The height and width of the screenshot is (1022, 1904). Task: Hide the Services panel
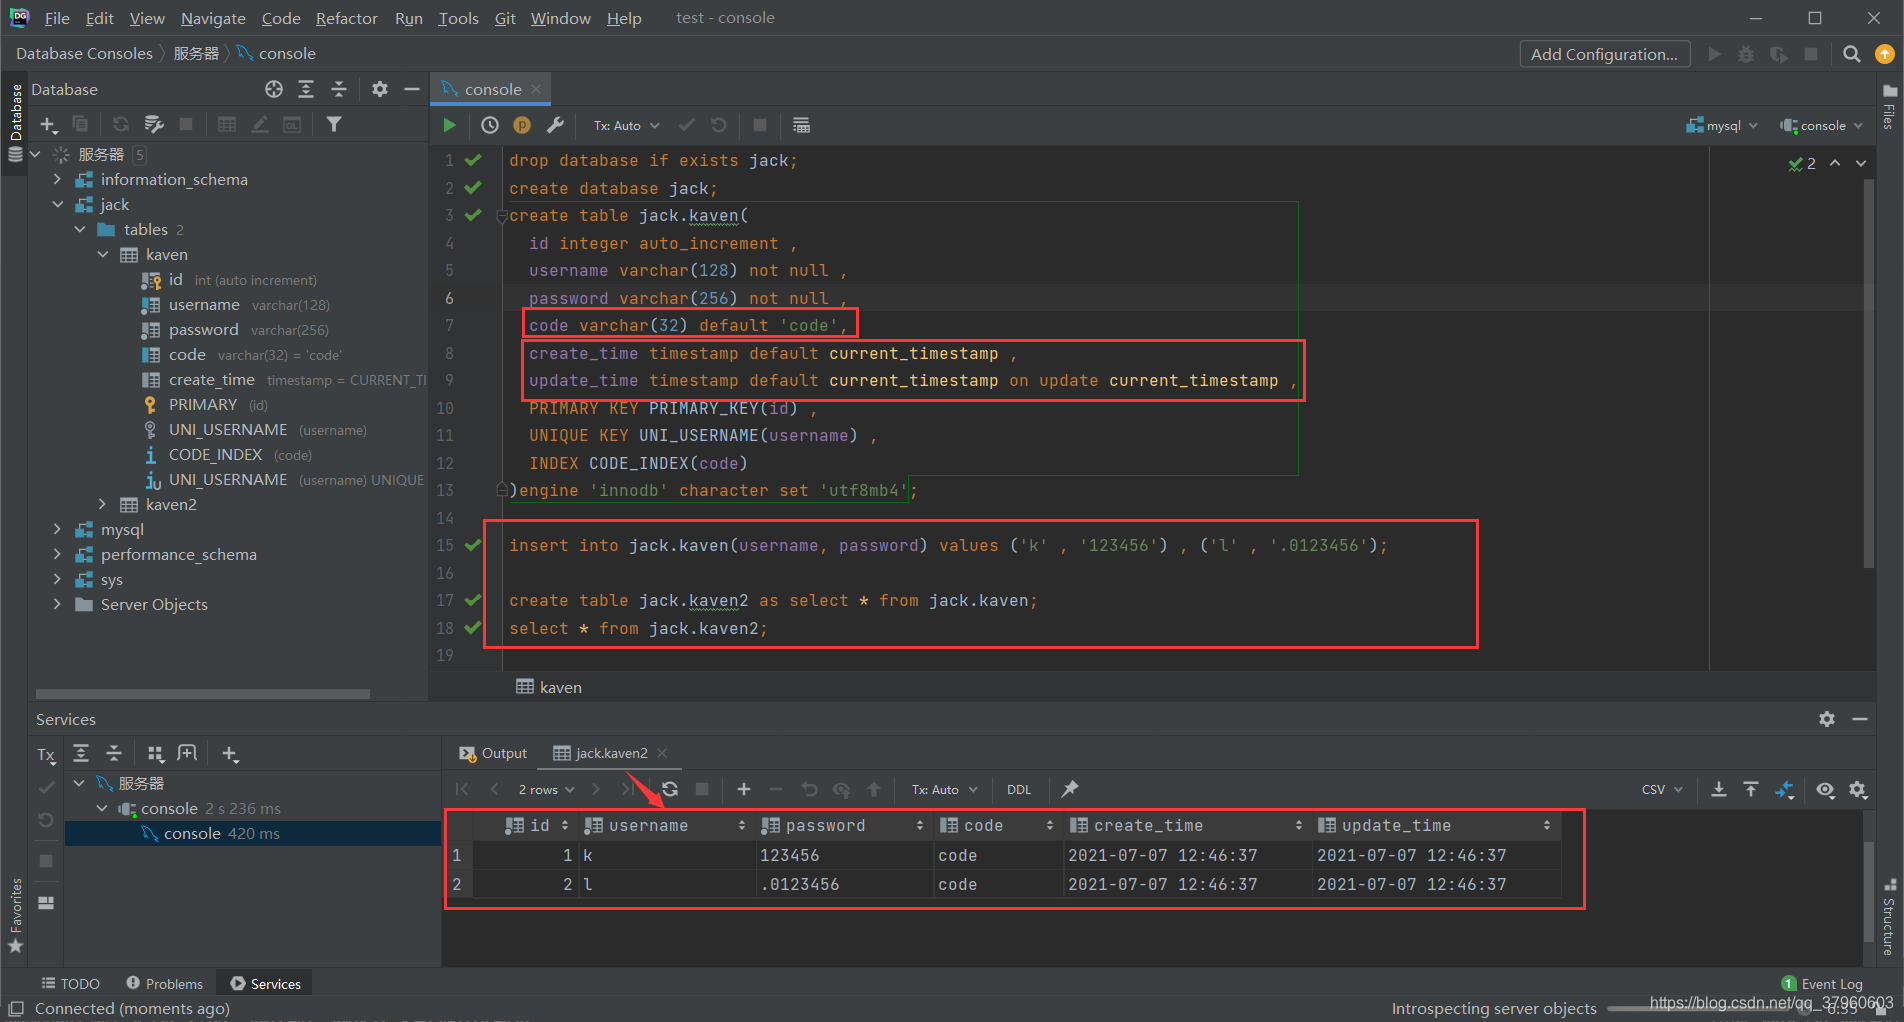click(1860, 719)
